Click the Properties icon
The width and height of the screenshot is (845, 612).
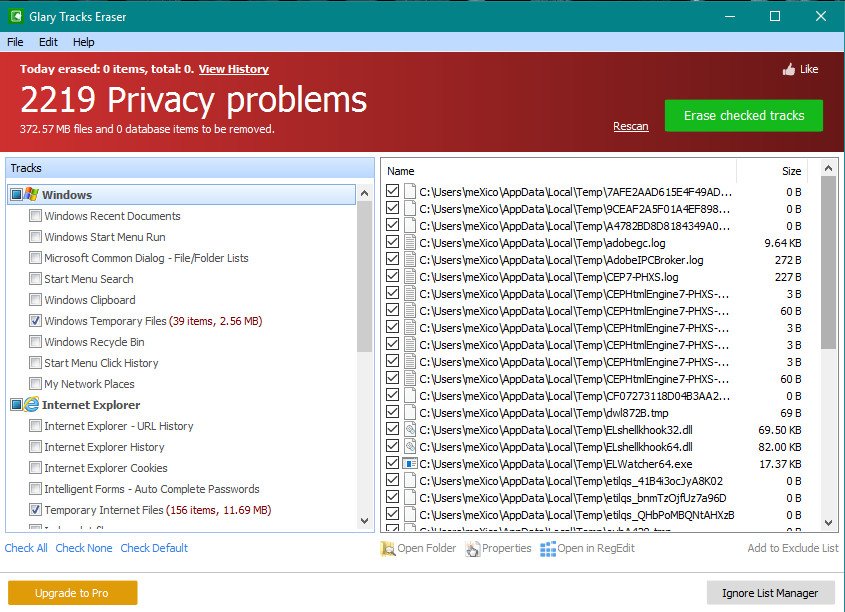point(473,548)
